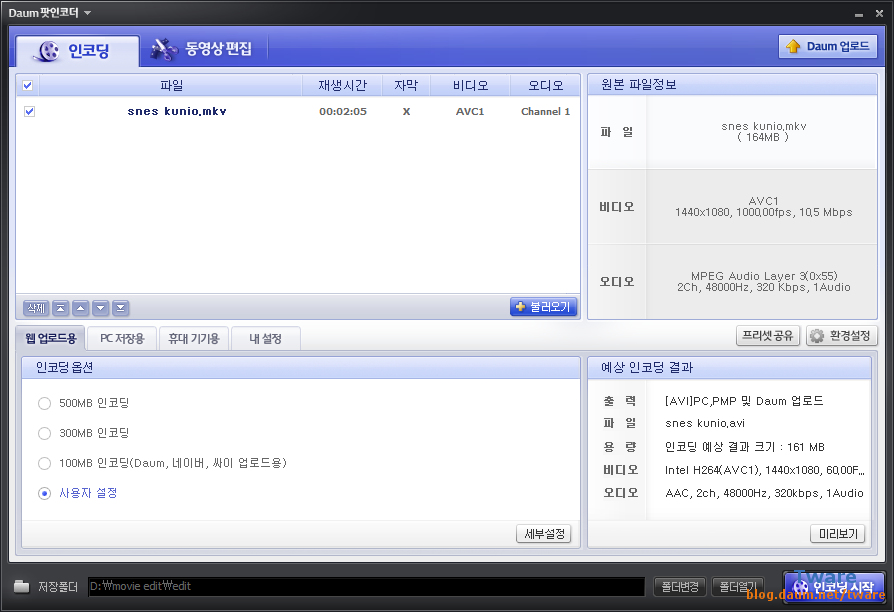
Task: Choose the 500MB 인코딩 radio option
Action: pyautogui.click(x=44, y=403)
